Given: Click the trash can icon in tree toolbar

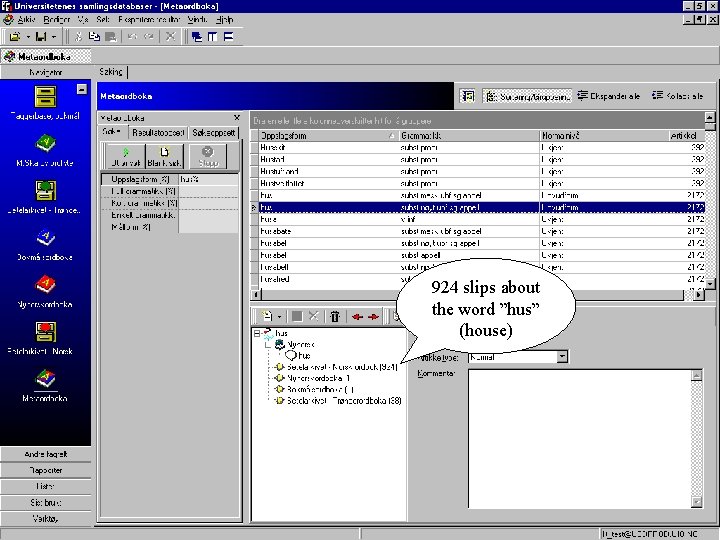Looking at the screenshot, I should pos(335,316).
